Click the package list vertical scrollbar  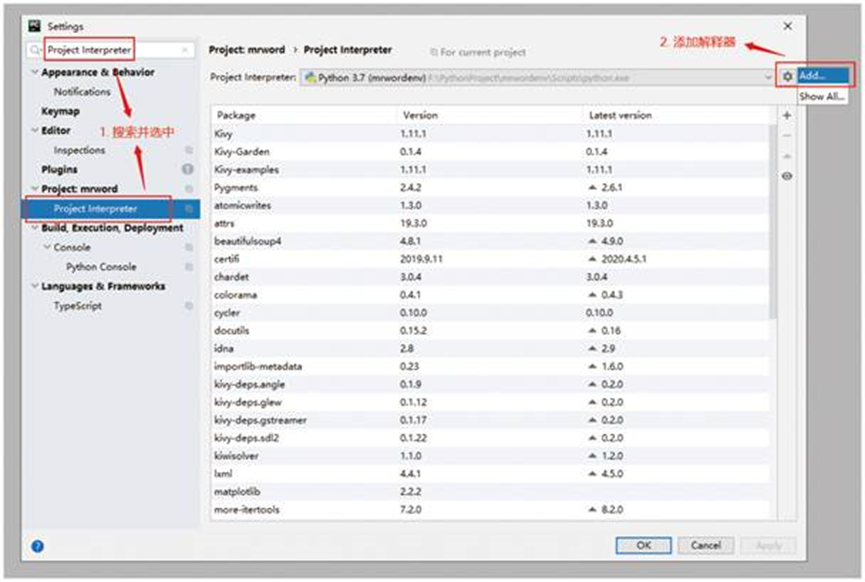pos(773,221)
